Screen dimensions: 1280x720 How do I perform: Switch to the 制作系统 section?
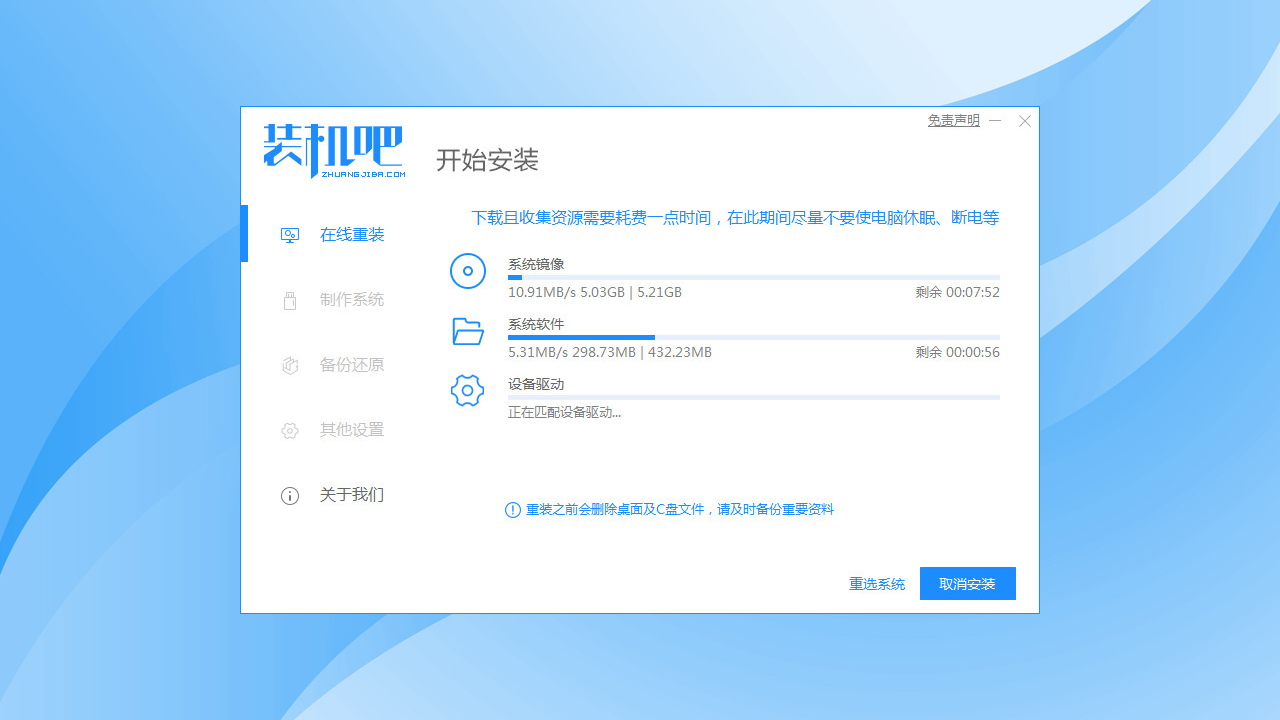point(351,299)
